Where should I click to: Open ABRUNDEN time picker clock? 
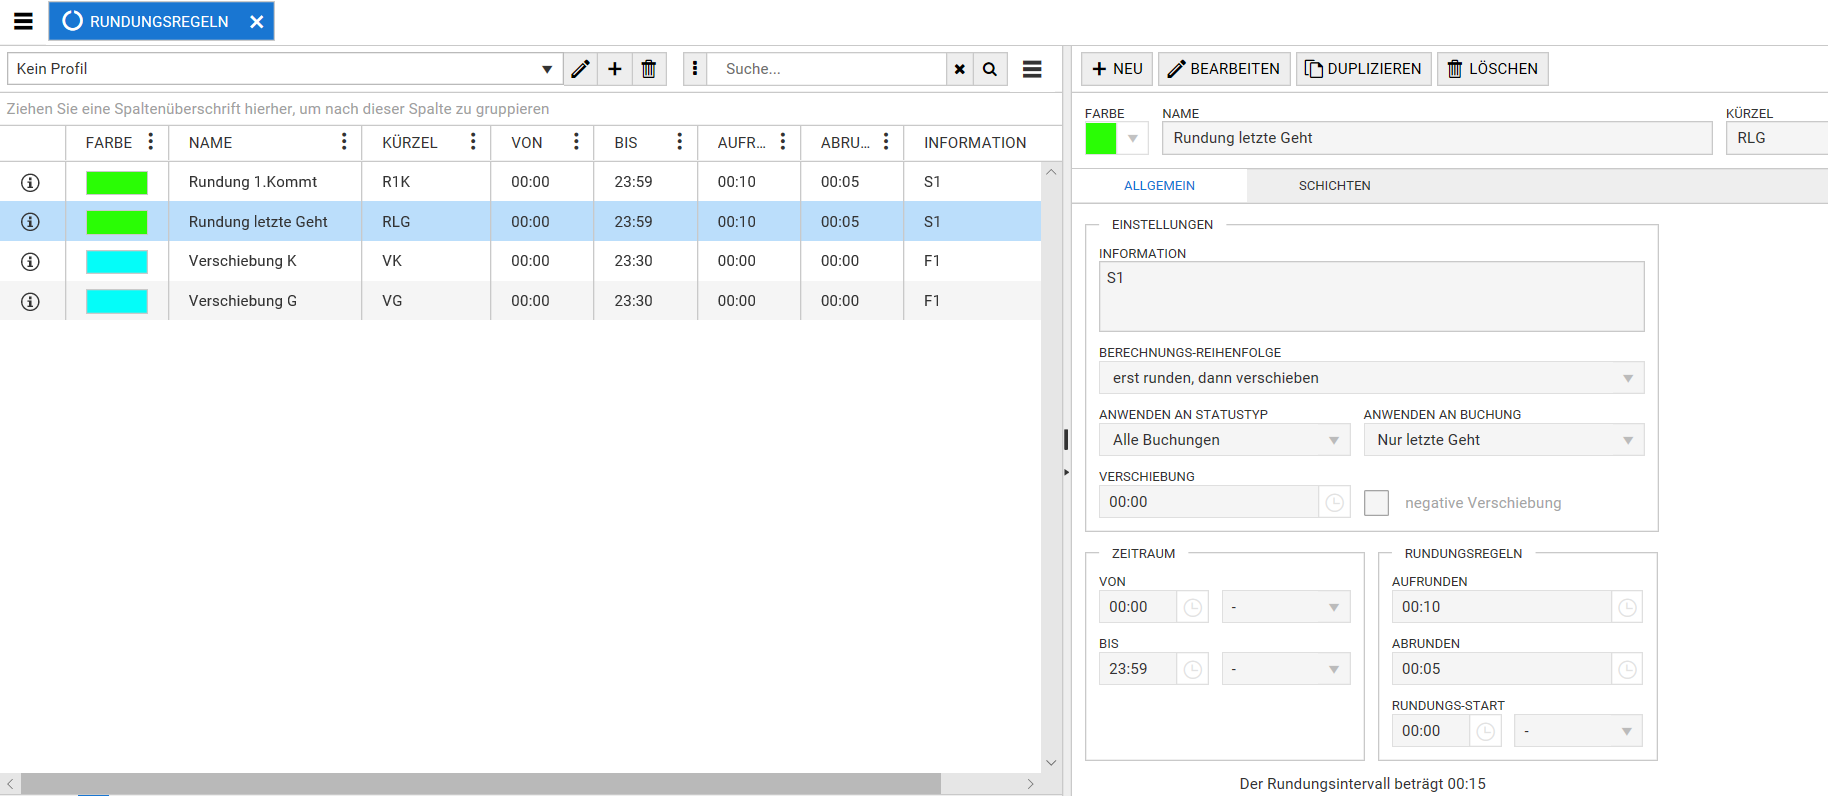(x=1627, y=669)
